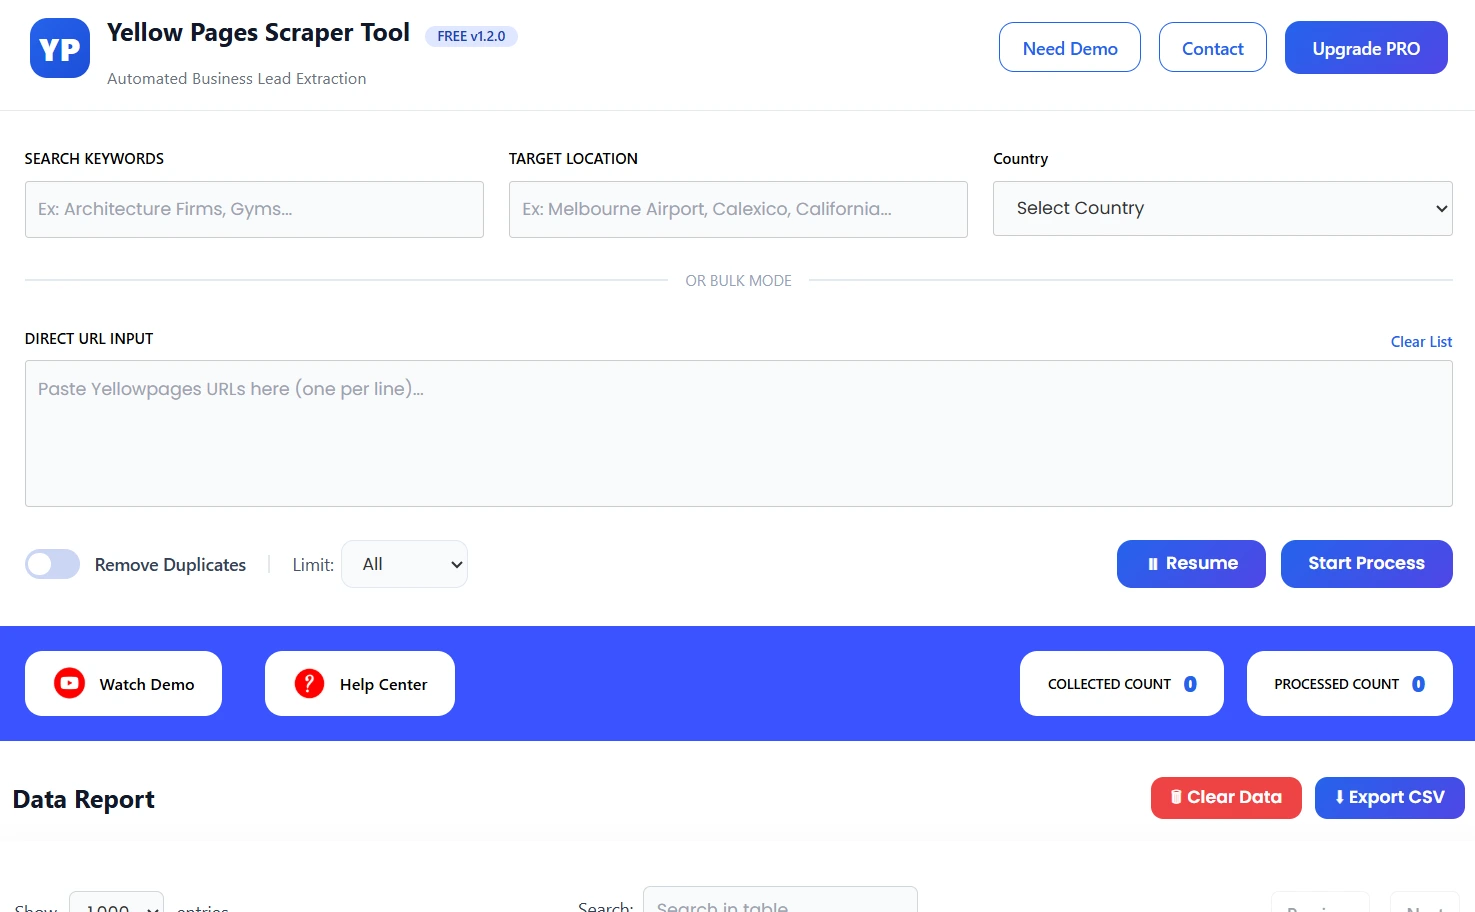1475x912 pixels.
Task: Open the Limit dropdown showing All
Action: [404, 564]
